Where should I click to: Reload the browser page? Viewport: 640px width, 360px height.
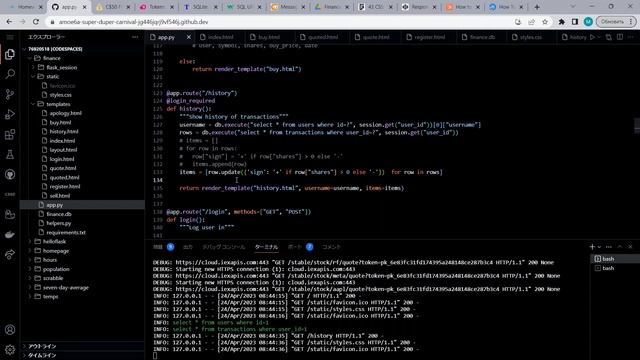[36, 22]
